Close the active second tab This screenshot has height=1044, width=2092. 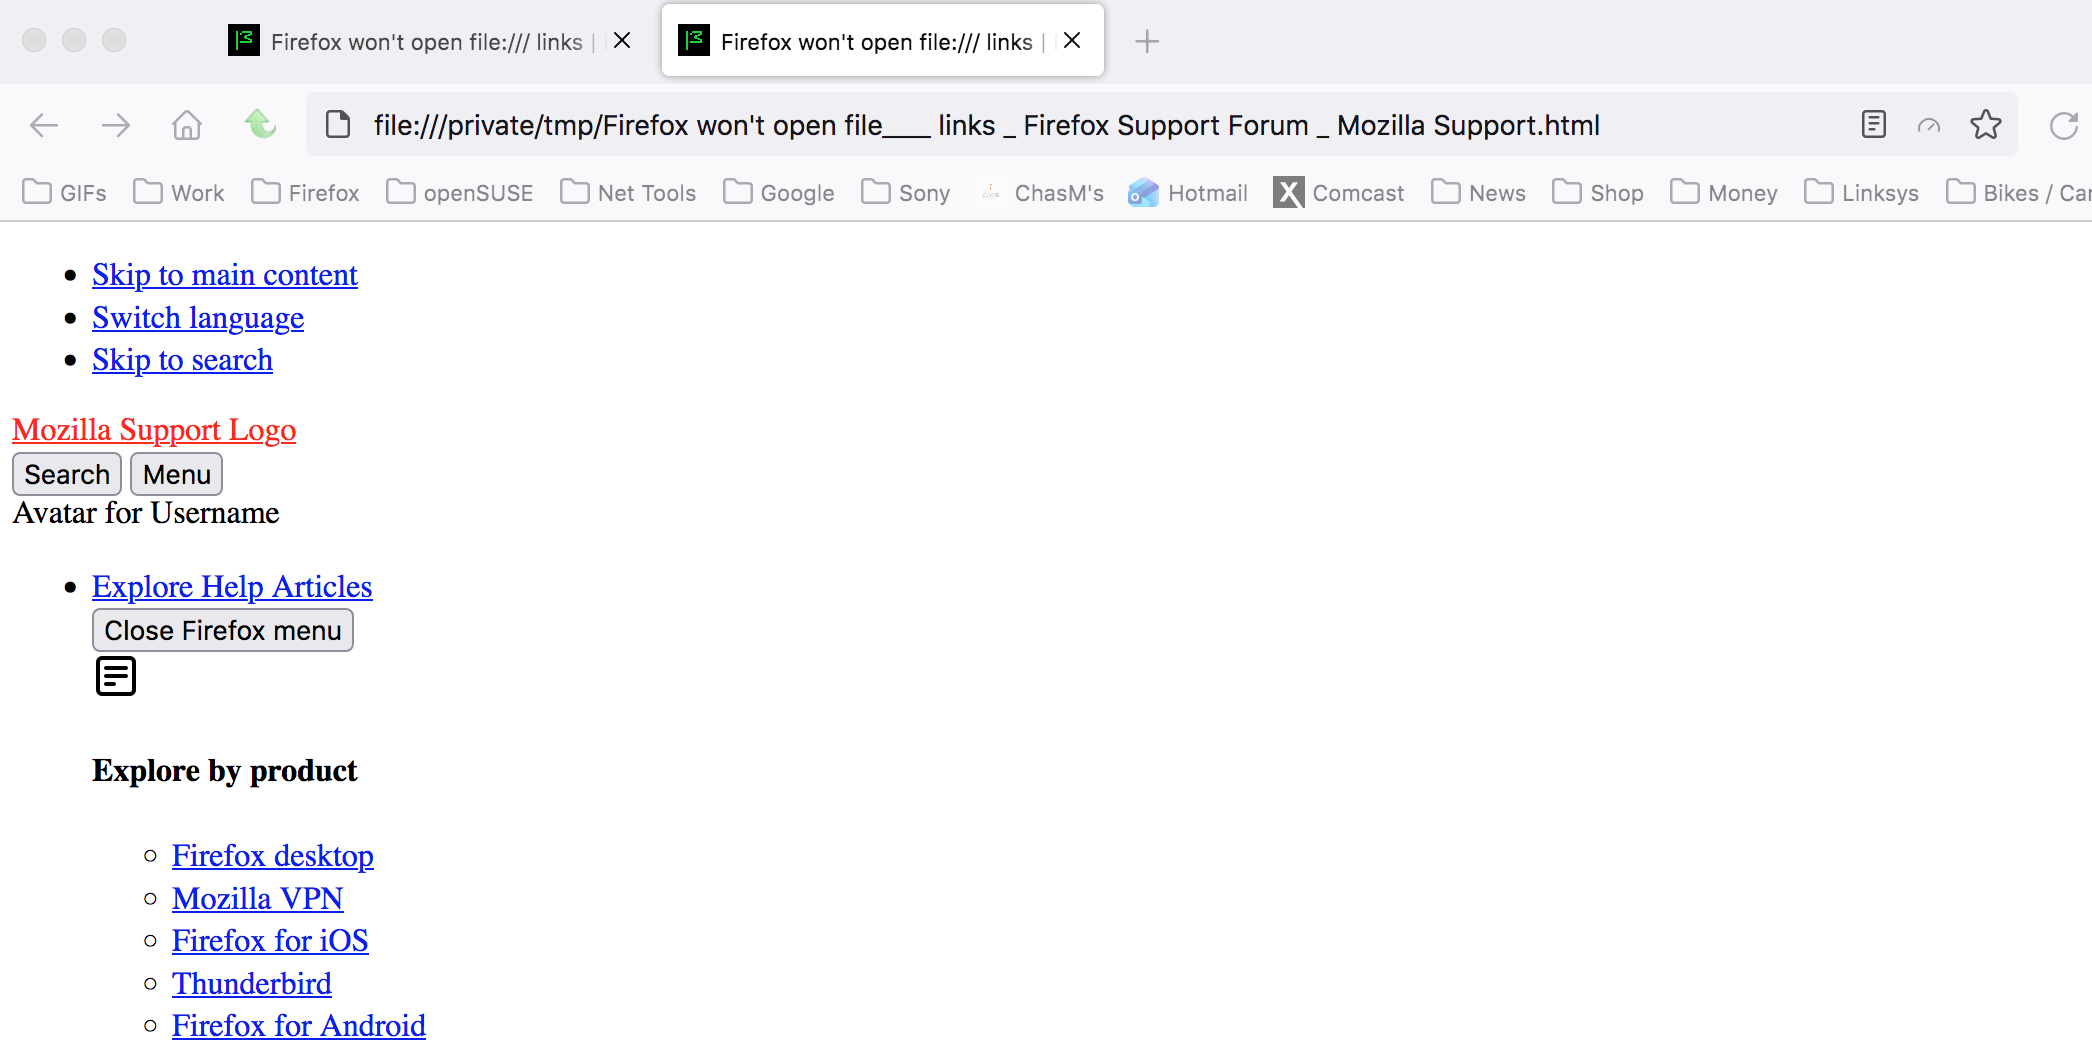coord(1072,40)
